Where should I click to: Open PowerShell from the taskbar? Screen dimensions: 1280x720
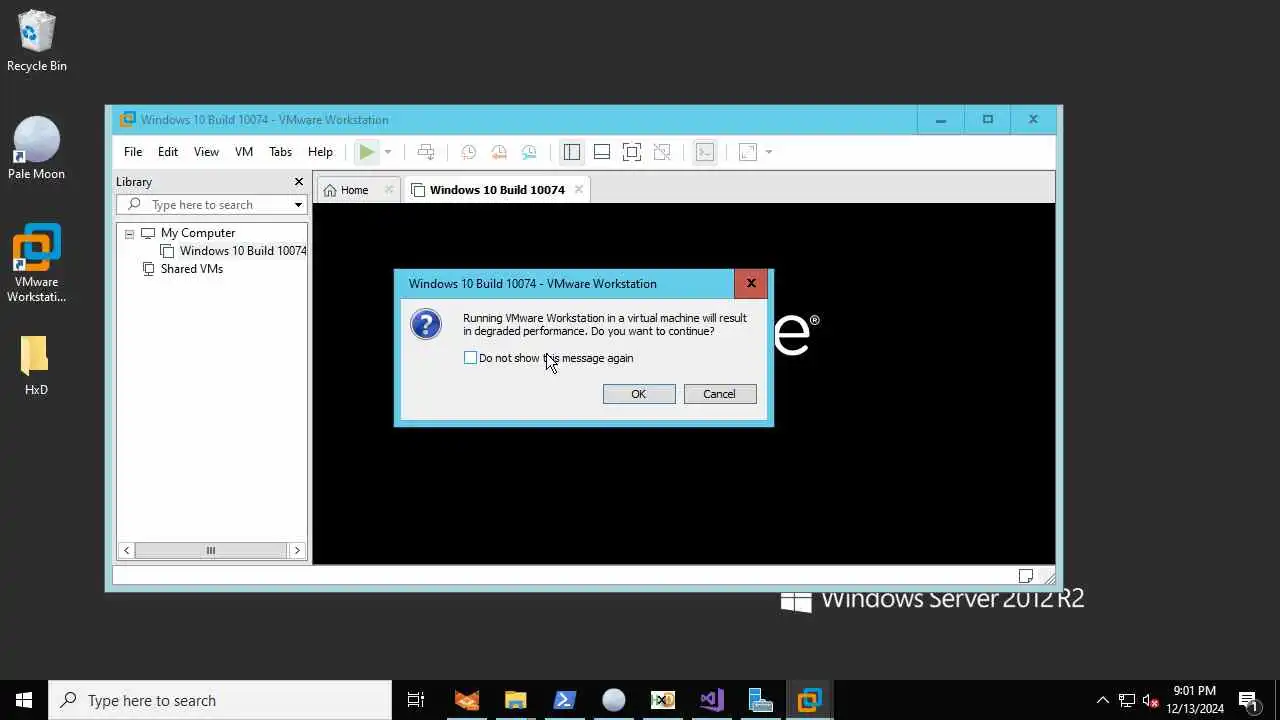(564, 700)
